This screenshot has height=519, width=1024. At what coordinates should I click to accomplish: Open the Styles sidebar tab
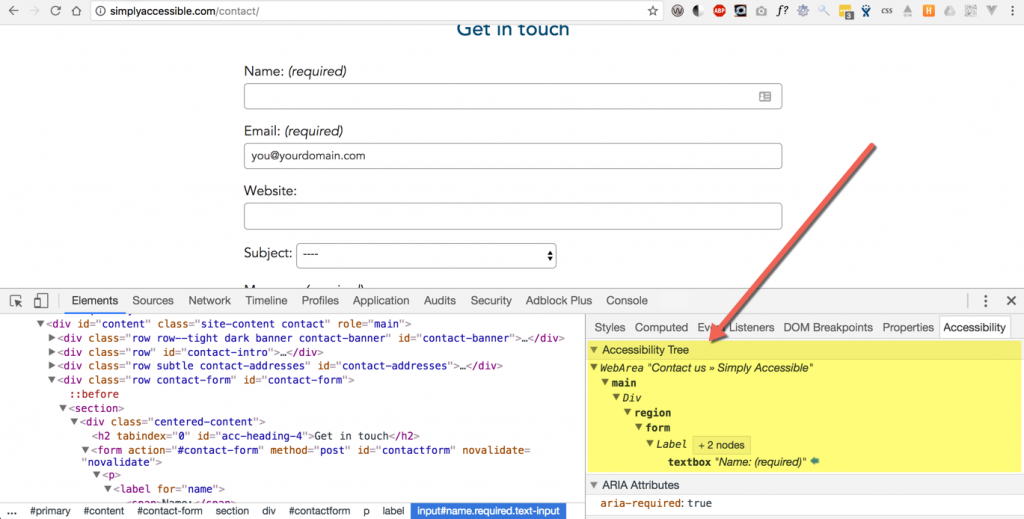point(609,327)
